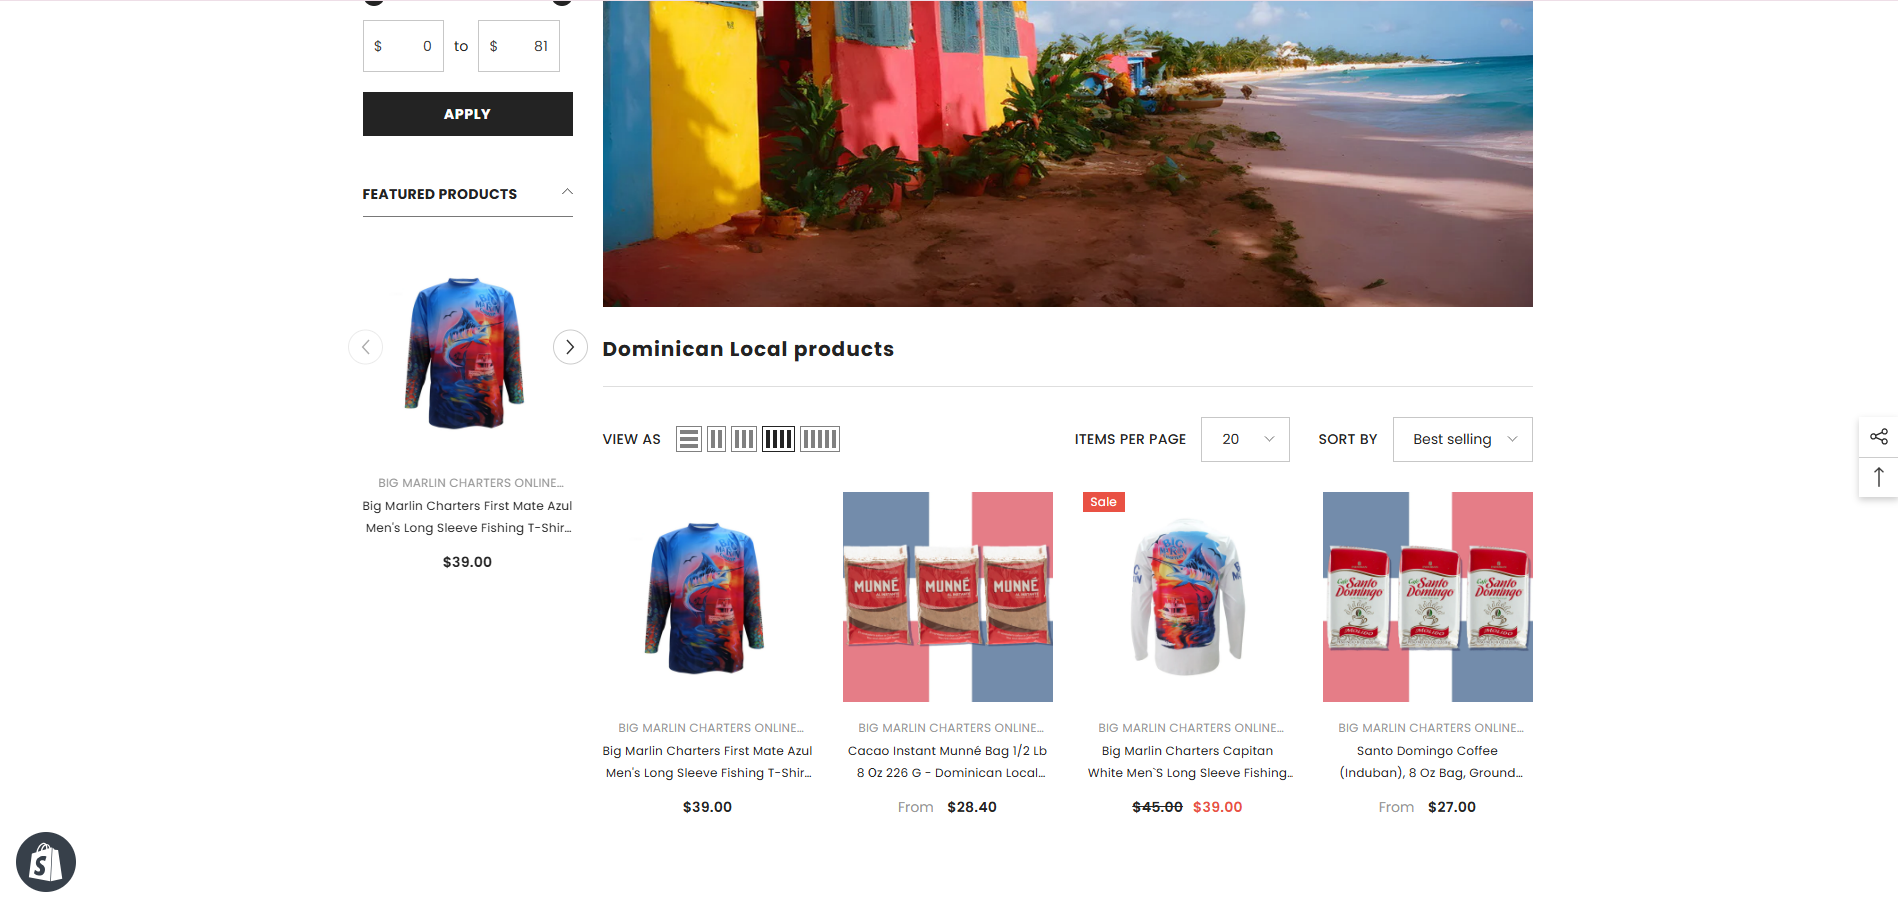Show next featured product with right arrow
The height and width of the screenshot is (910, 1898).
[x=570, y=347]
